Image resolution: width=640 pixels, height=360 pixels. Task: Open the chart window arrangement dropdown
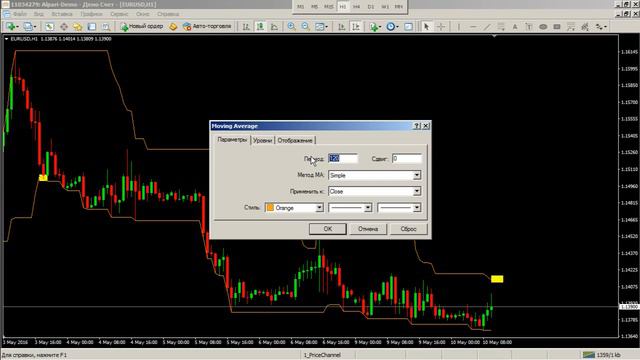pyautogui.click(x=322, y=27)
